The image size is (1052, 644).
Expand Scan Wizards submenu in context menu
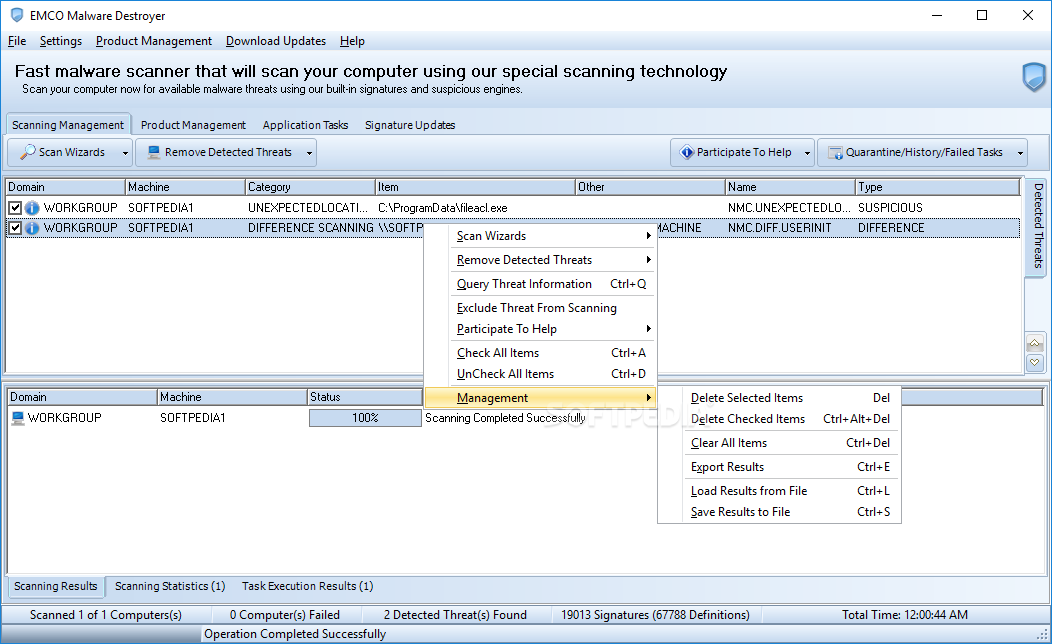(648, 235)
